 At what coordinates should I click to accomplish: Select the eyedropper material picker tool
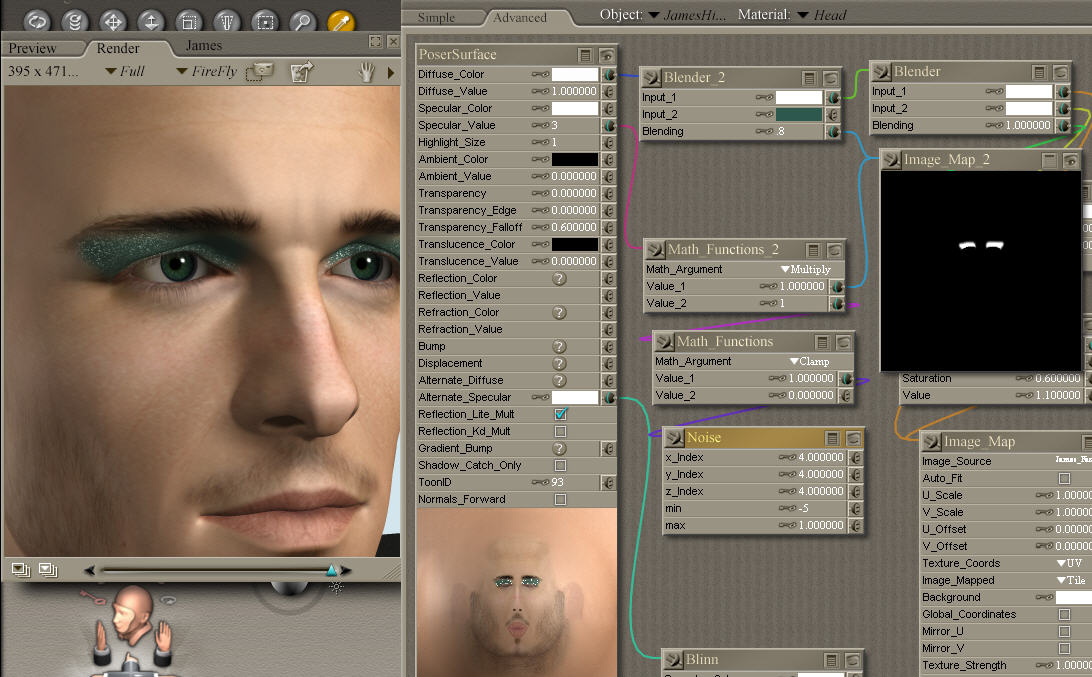coord(342,20)
